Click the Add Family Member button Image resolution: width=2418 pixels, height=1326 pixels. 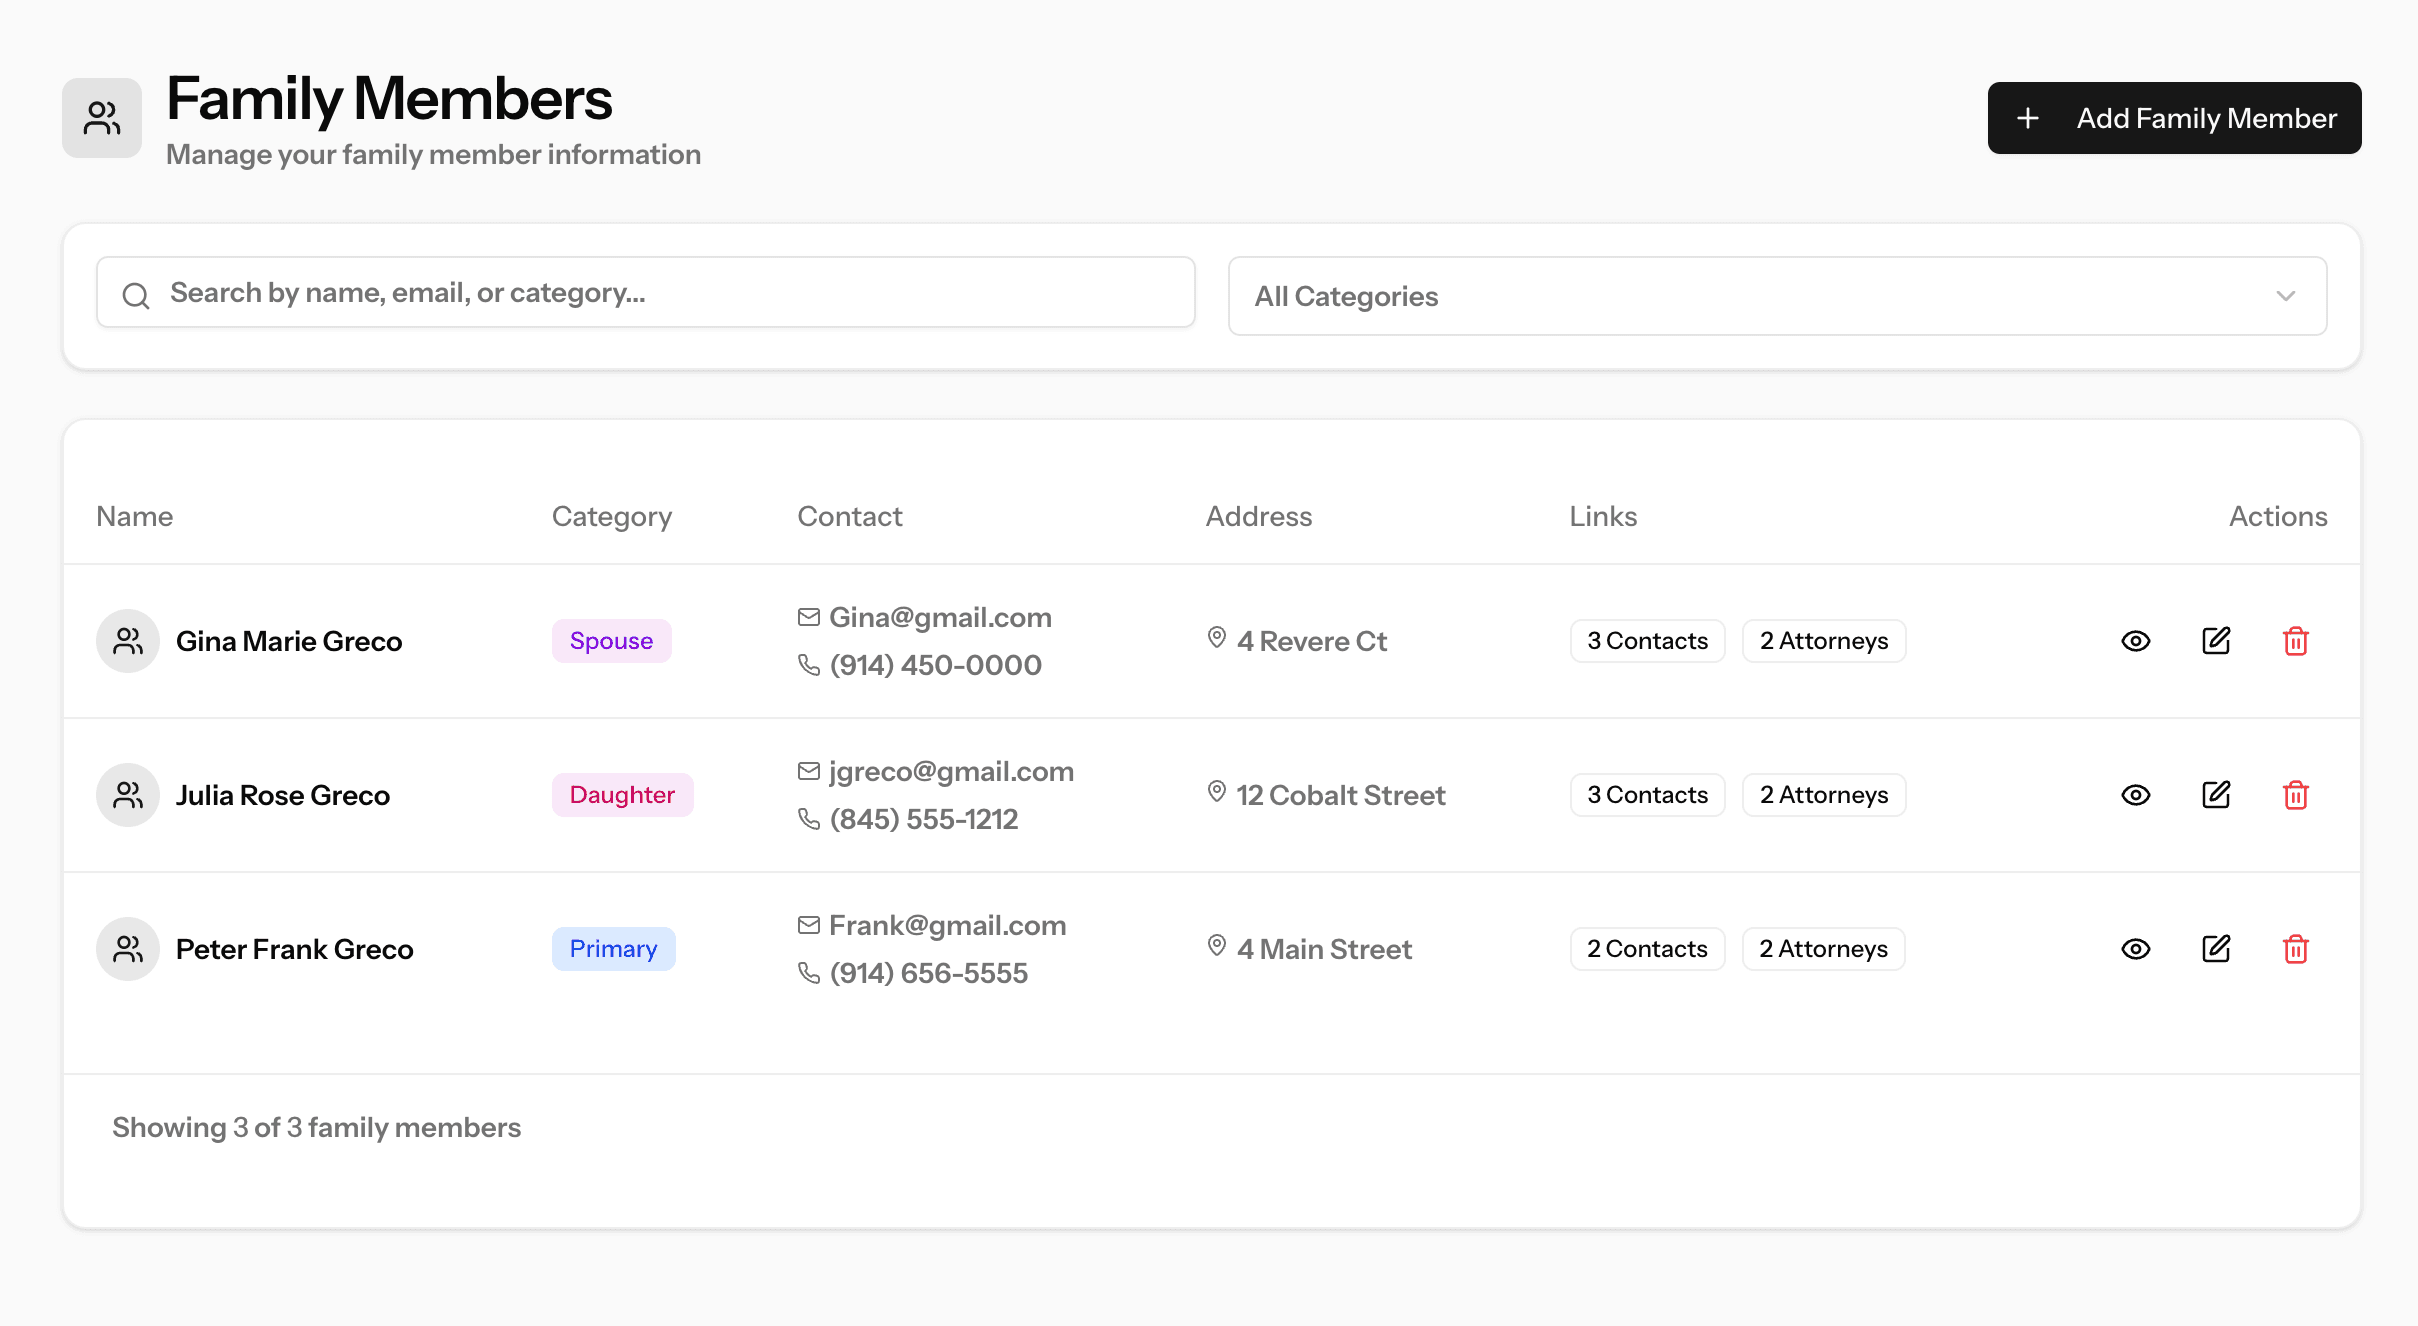2174,118
